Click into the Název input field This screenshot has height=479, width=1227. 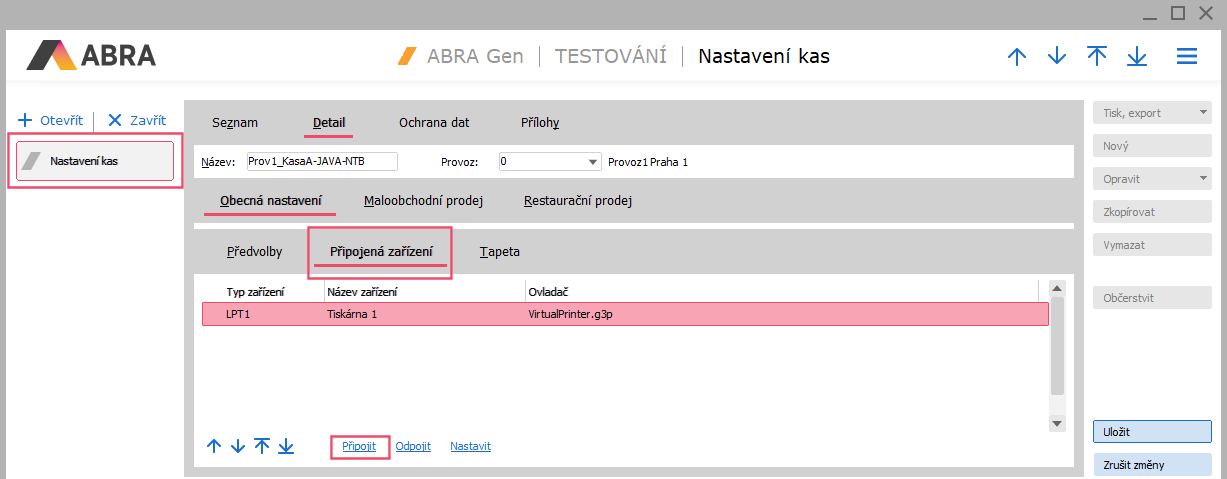[x=320, y=162]
